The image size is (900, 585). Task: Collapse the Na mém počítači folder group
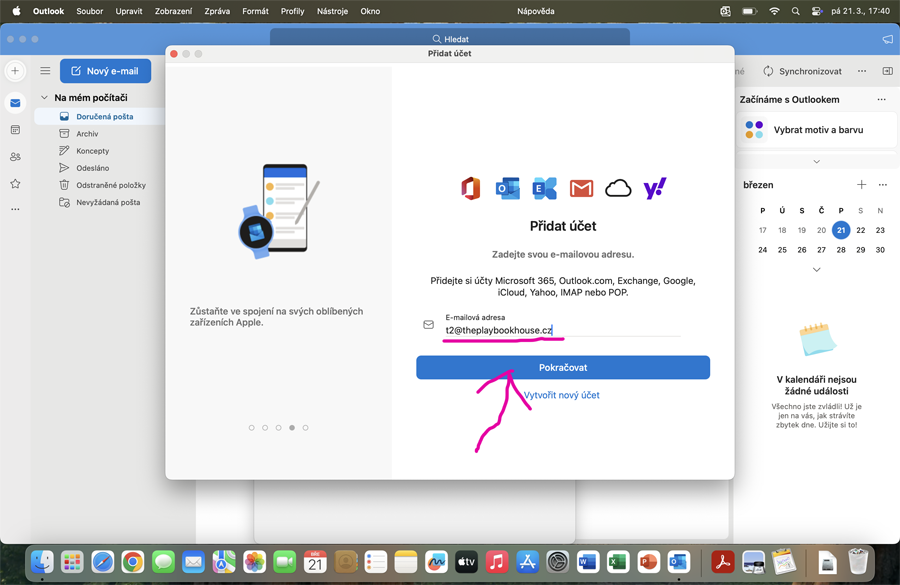[44, 98]
